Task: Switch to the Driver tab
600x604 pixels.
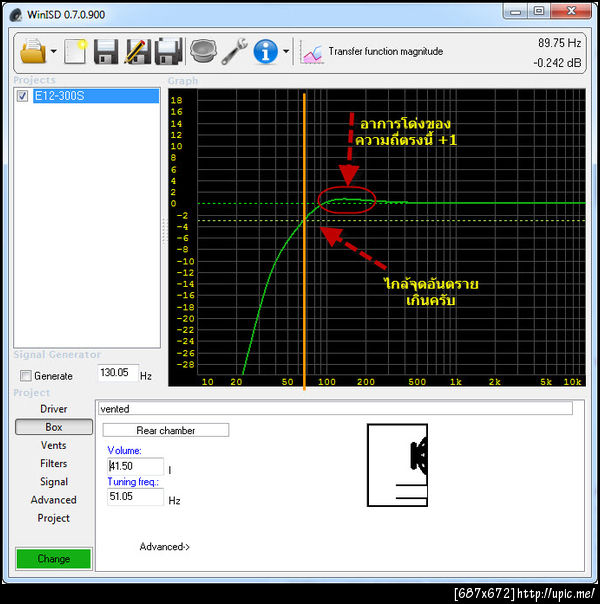Action: (54, 409)
